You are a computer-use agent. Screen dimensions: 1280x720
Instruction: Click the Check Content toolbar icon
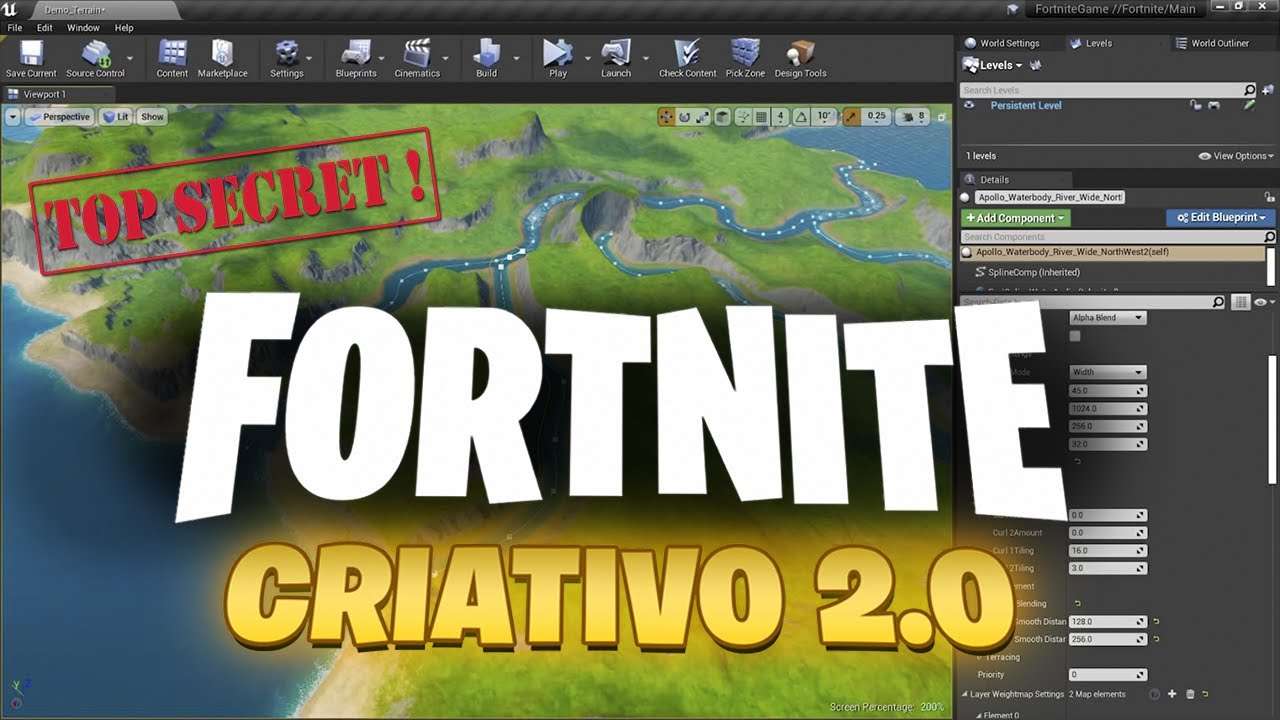pyautogui.click(x=687, y=58)
